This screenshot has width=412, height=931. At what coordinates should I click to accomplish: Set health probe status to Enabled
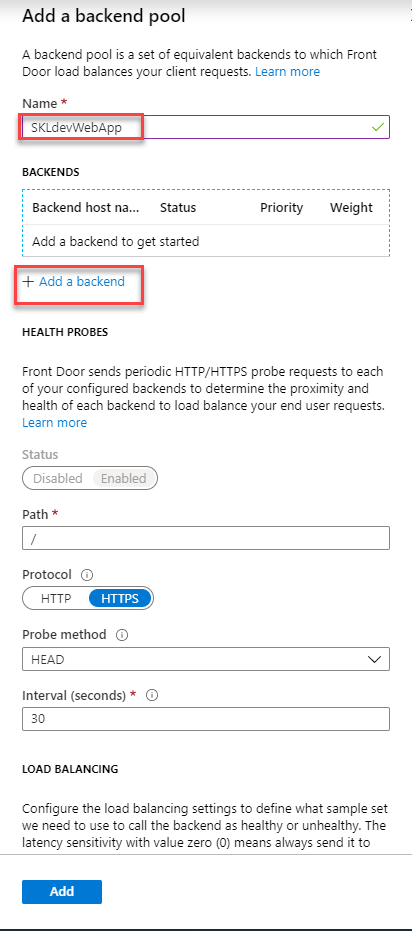point(123,478)
